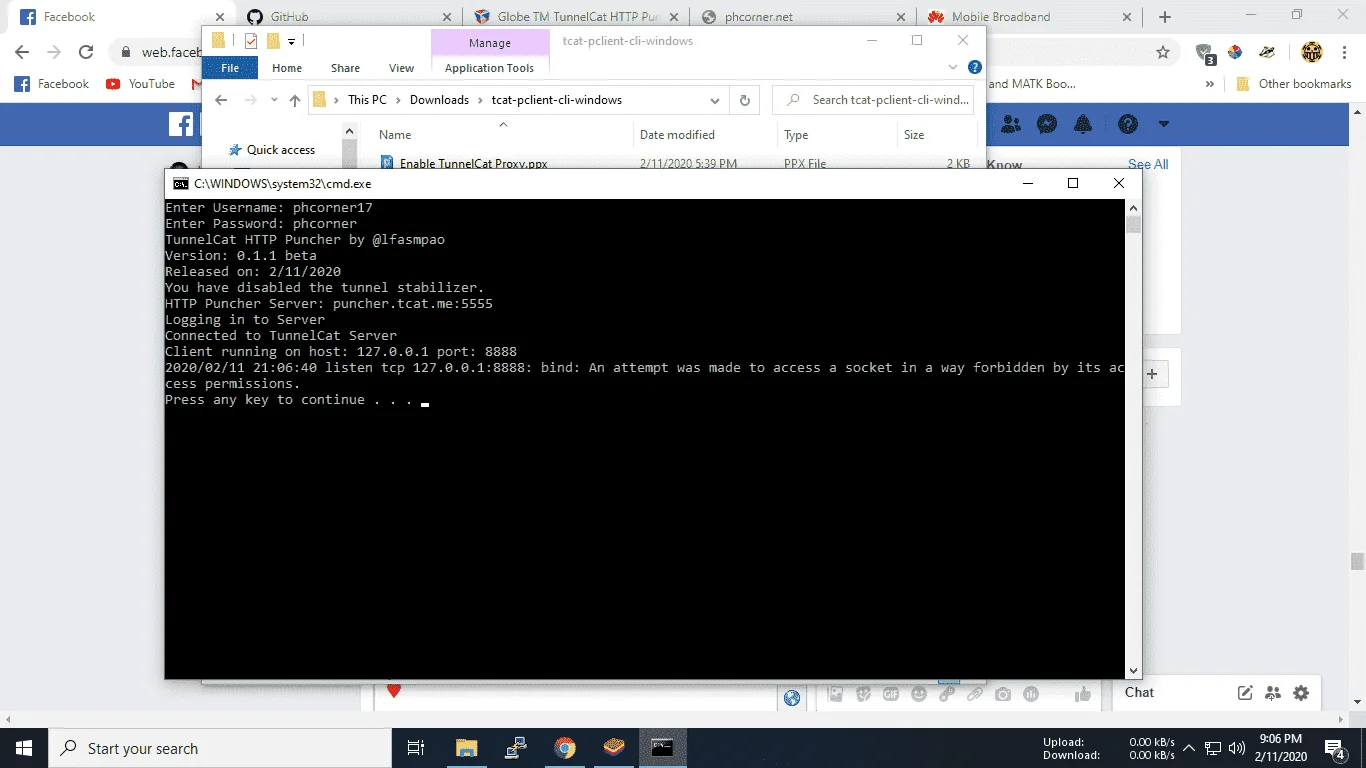Go back in the Chrome browser

point(23,52)
